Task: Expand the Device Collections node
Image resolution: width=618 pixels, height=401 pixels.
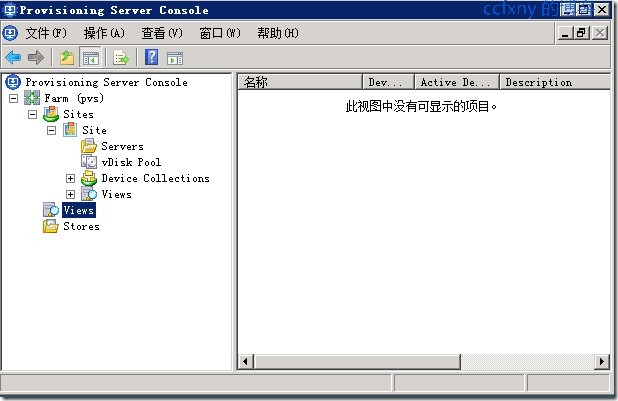Action: (x=71, y=179)
